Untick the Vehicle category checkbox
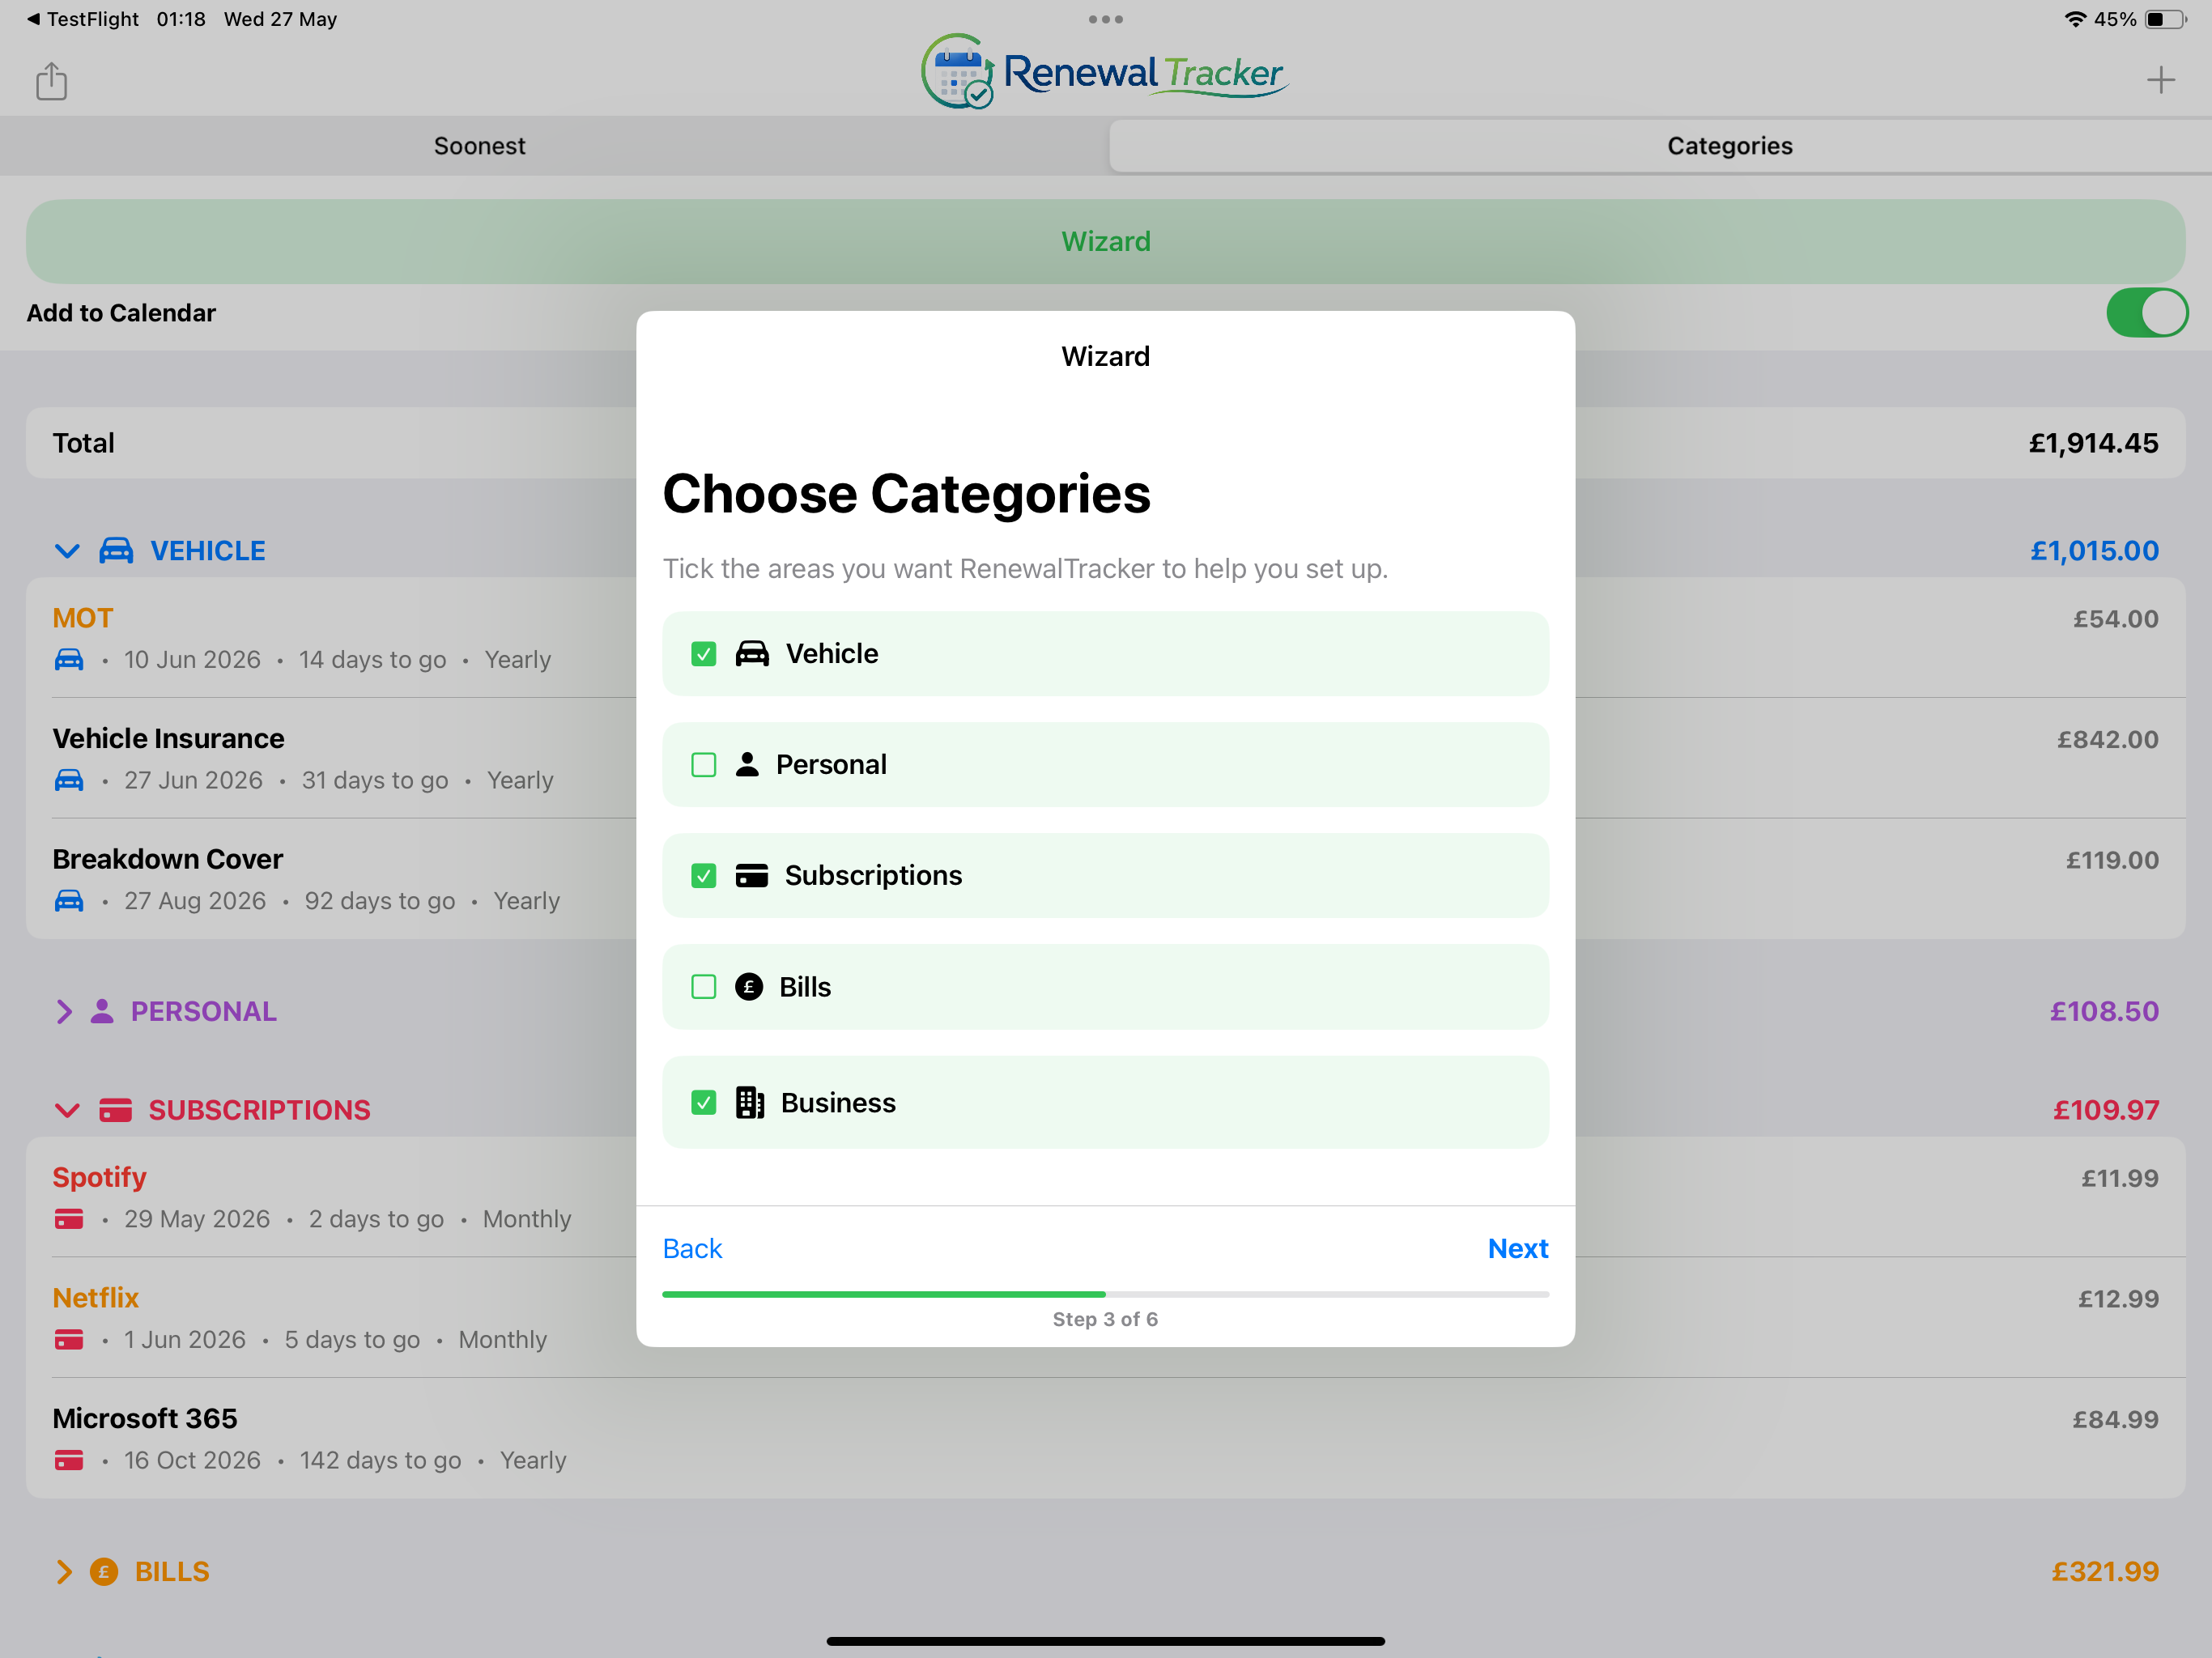Viewport: 2212px width, 1658px height. [704, 654]
